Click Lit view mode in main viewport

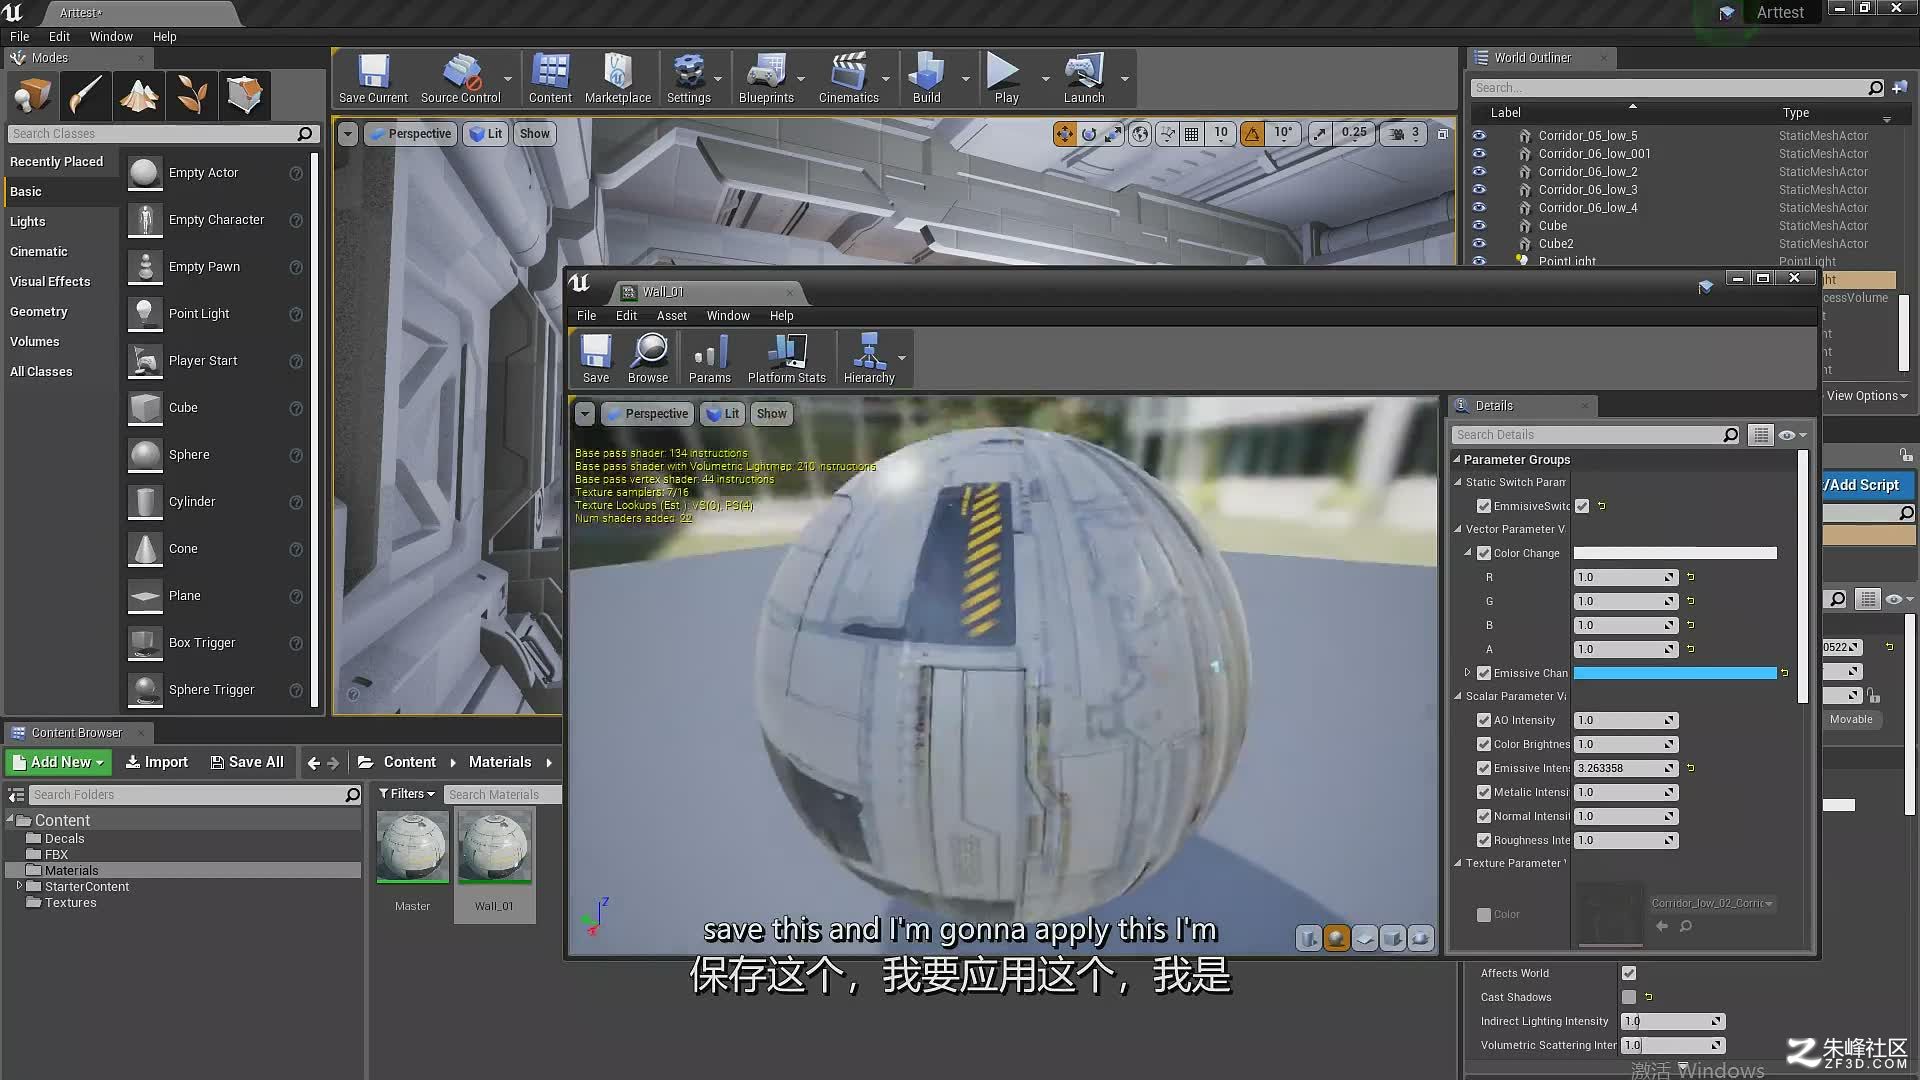(x=486, y=134)
